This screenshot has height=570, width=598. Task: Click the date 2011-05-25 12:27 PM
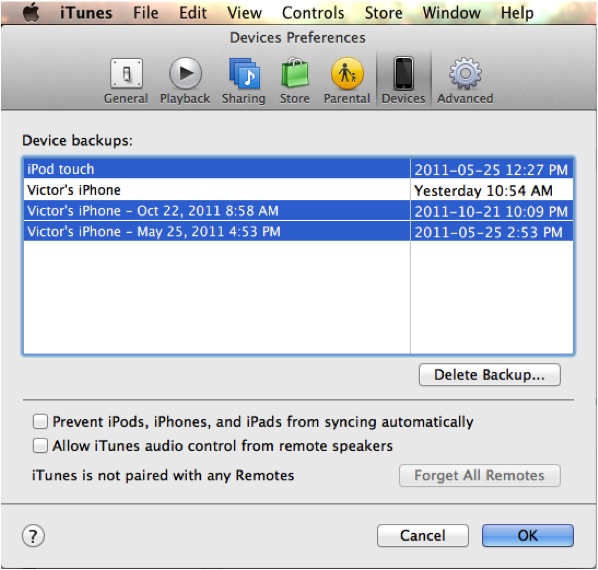click(491, 170)
